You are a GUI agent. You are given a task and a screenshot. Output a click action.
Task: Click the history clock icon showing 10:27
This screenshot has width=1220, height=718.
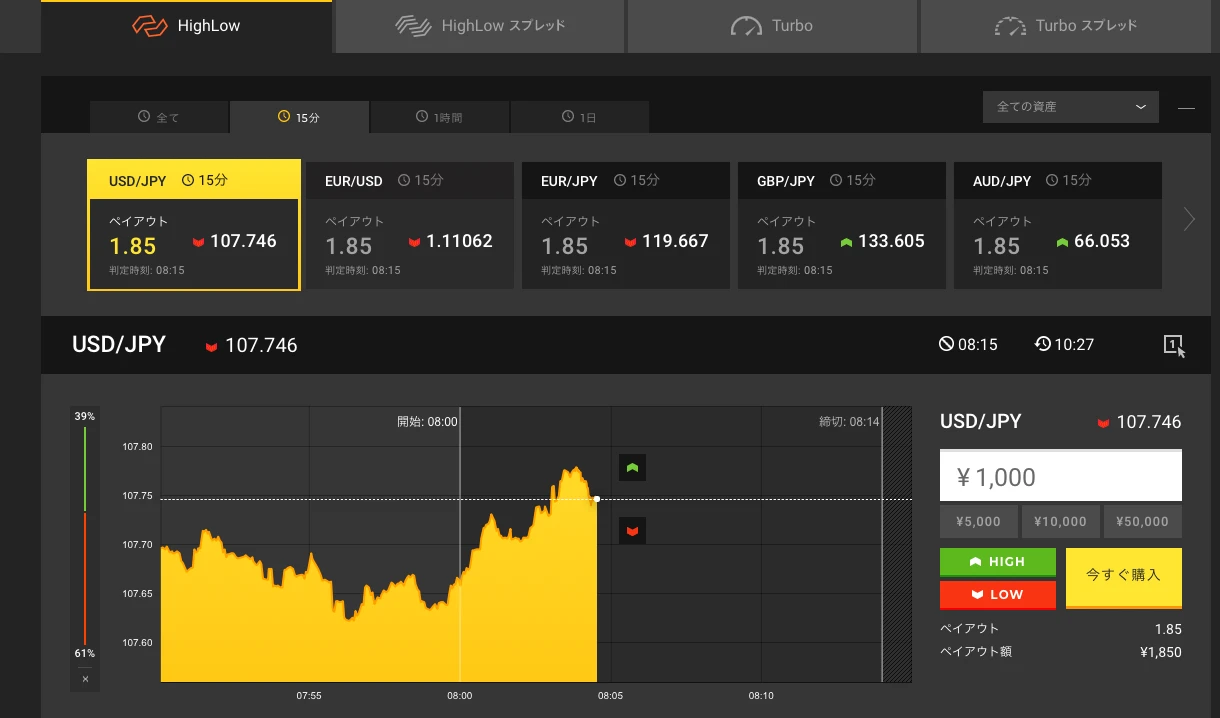point(1043,344)
